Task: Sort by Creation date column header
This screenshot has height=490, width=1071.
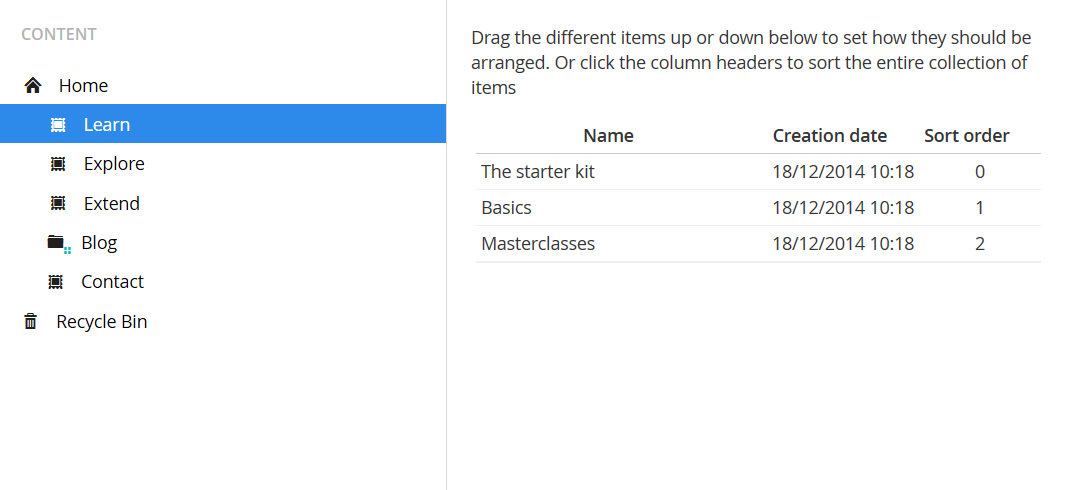Action: point(830,136)
